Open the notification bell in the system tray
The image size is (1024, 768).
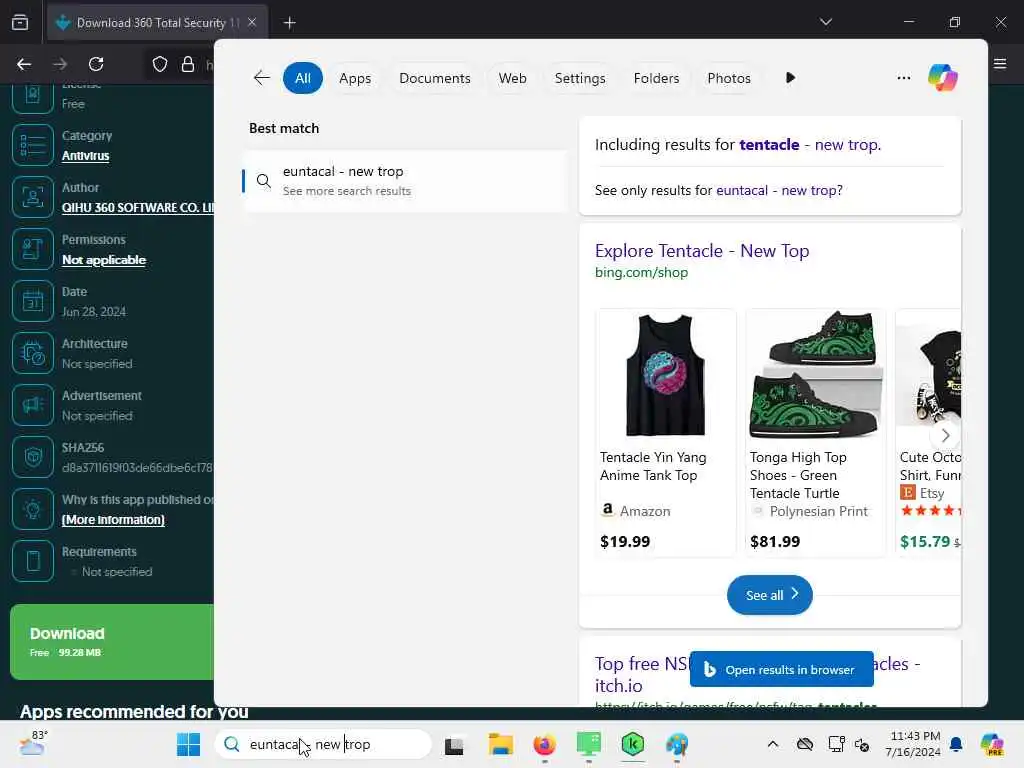956,744
